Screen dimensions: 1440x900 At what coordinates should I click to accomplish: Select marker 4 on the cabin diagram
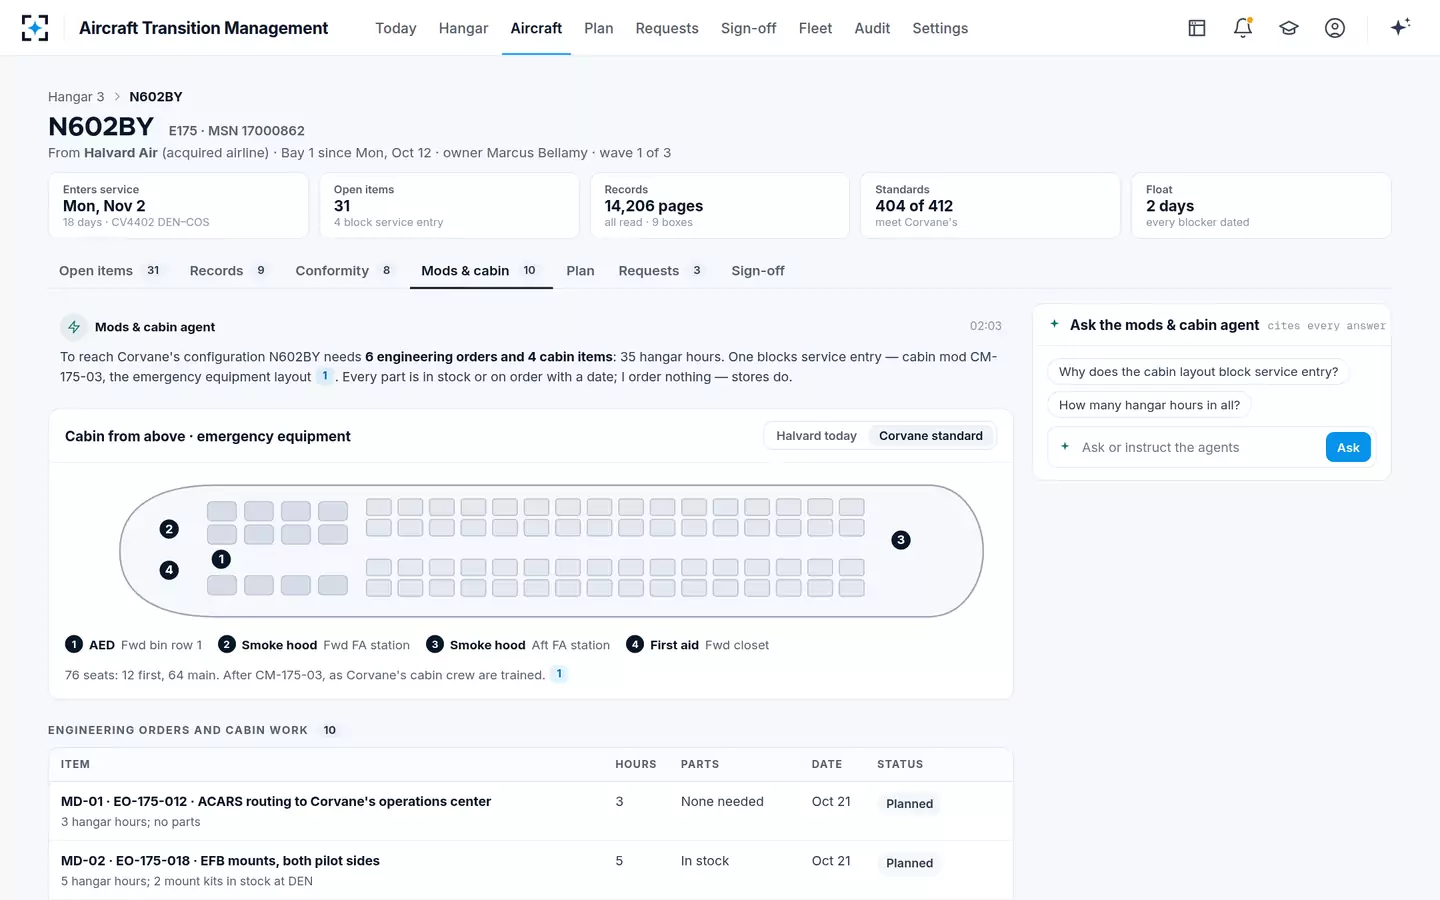click(169, 570)
